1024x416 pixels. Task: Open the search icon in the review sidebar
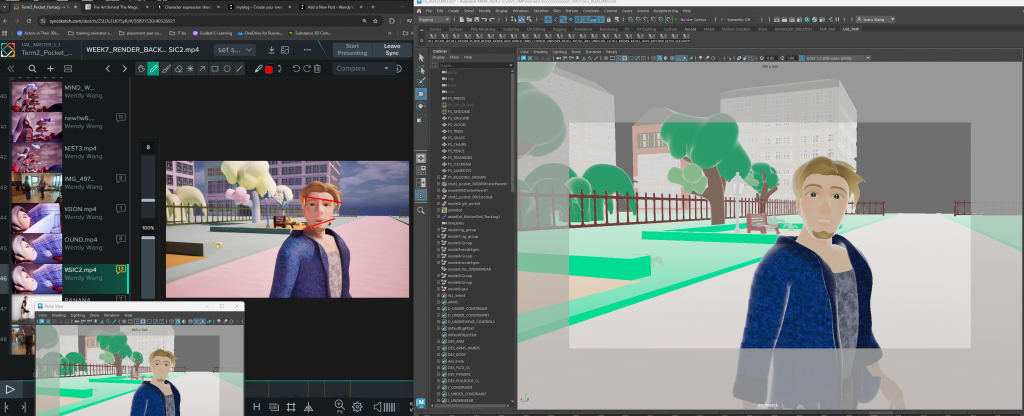pyautogui.click(x=33, y=69)
